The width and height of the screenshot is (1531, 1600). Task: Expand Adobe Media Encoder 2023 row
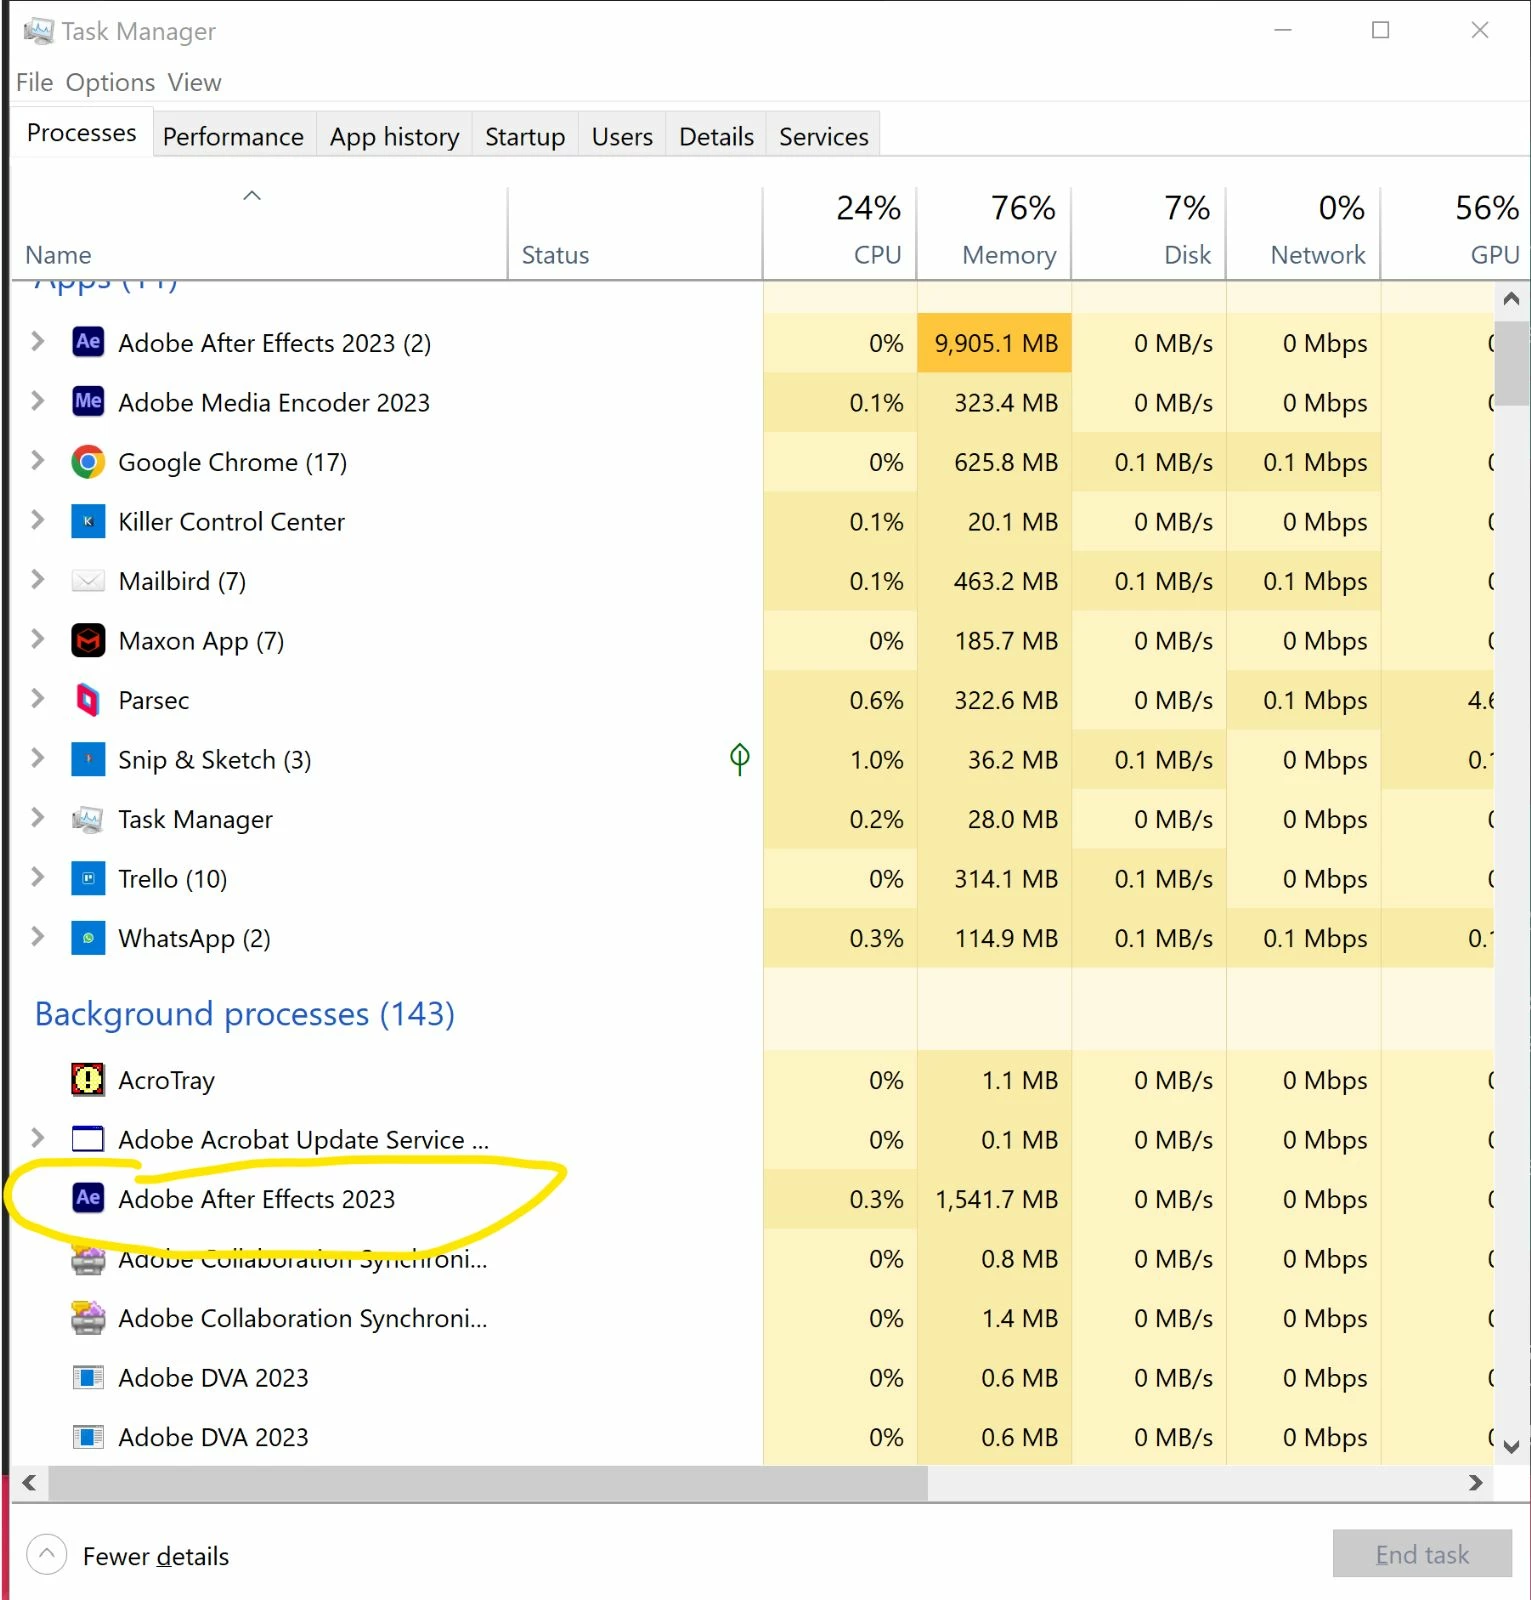click(x=38, y=402)
